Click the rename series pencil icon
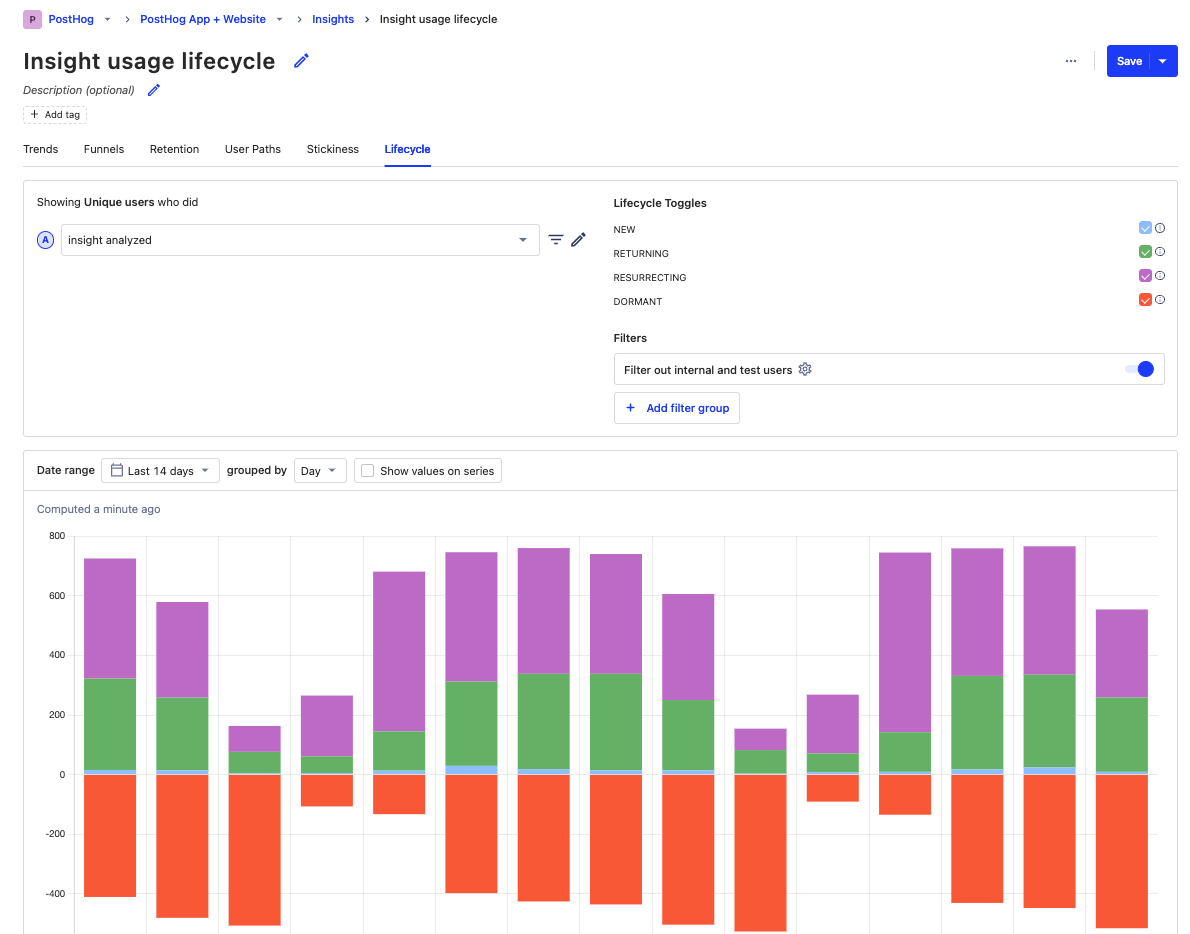The width and height of the screenshot is (1190, 934). [578, 240]
